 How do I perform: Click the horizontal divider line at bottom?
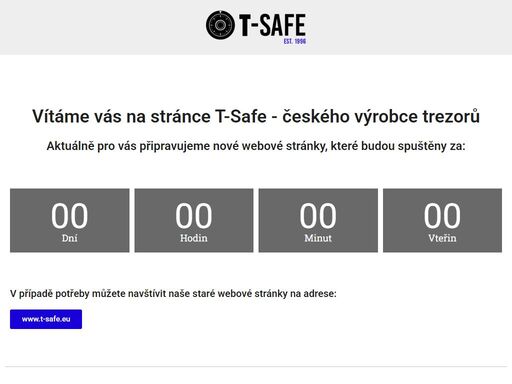point(256,367)
